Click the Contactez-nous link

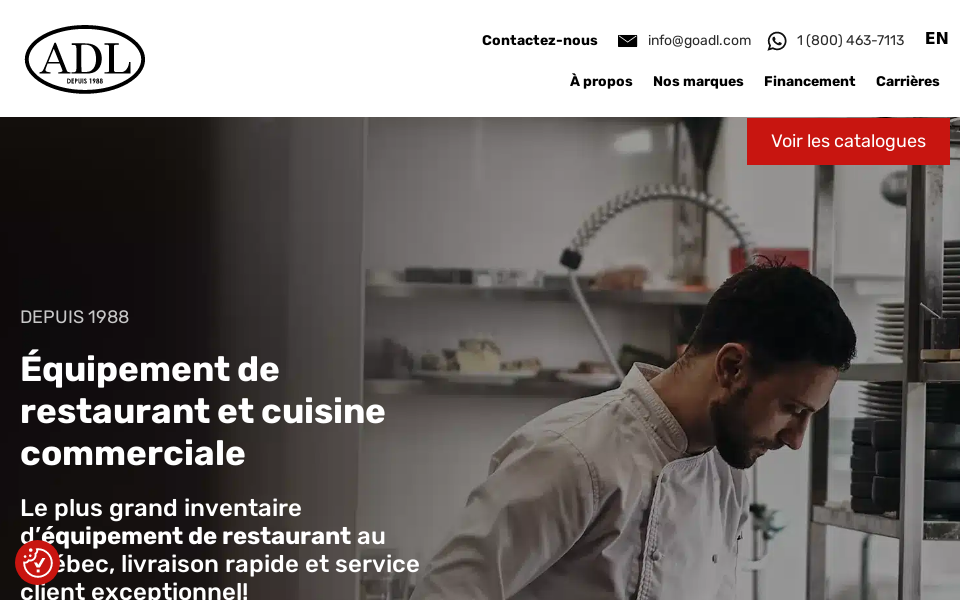pos(539,40)
